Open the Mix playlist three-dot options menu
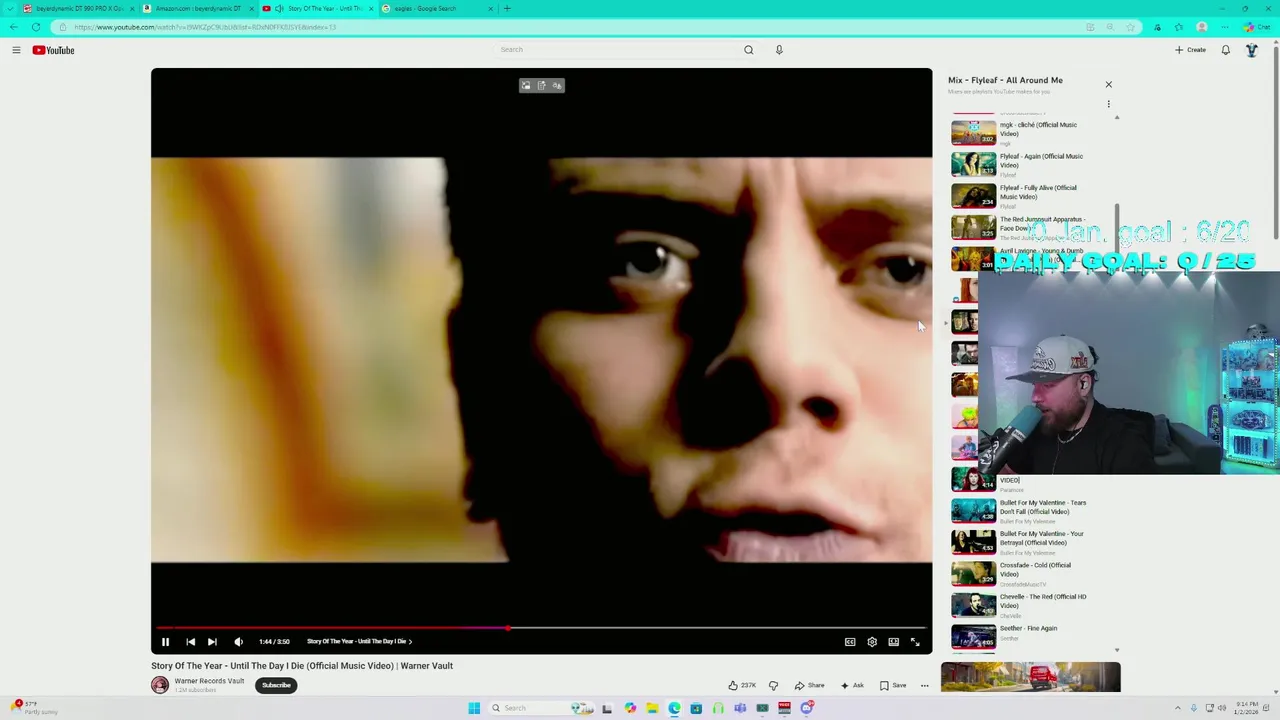Viewport: 1280px width, 720px height. (1108, 104)
